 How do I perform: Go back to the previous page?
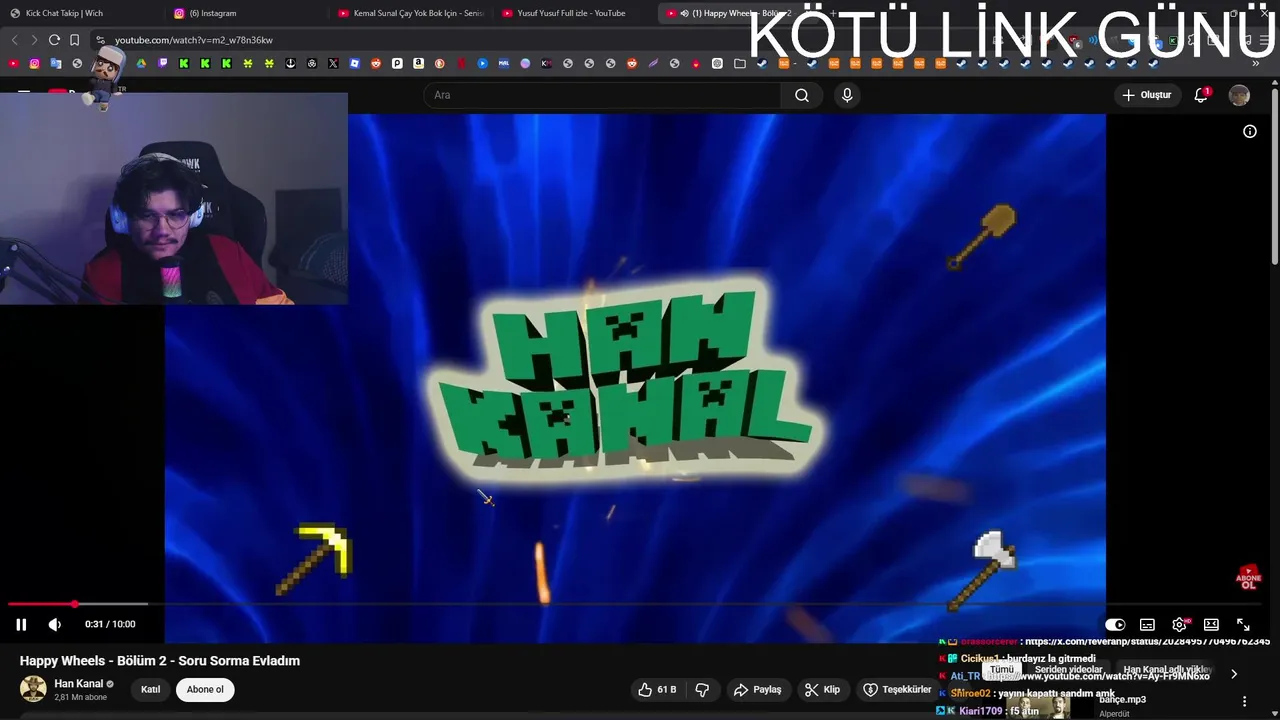coord(14,40)
